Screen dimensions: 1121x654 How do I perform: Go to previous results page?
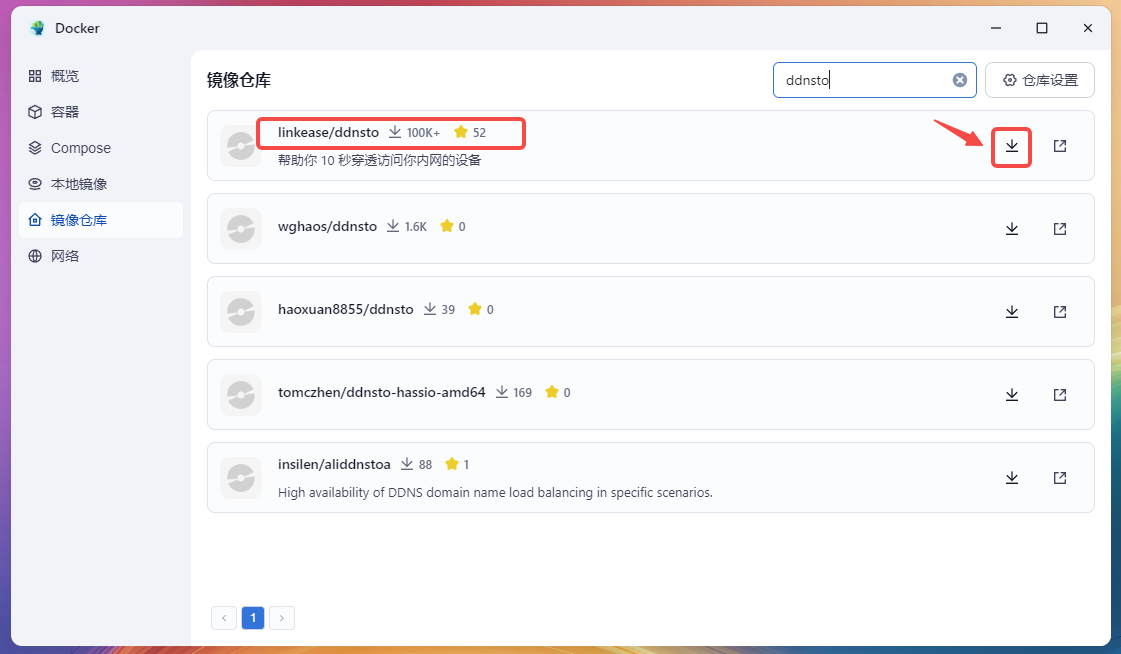coord(224,618)
